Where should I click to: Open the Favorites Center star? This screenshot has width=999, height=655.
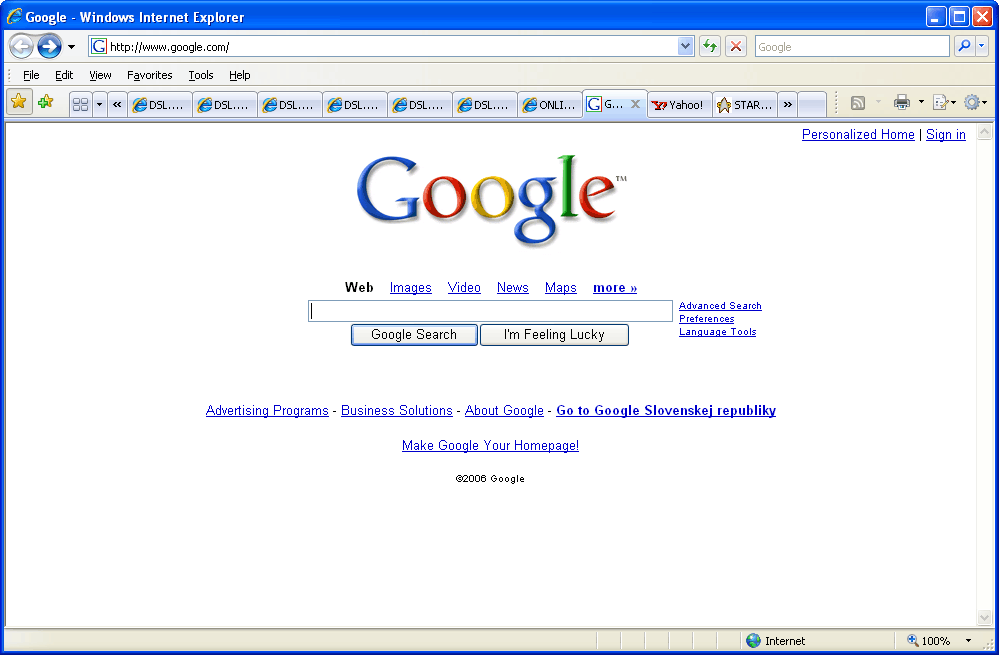tap(19, 102)
